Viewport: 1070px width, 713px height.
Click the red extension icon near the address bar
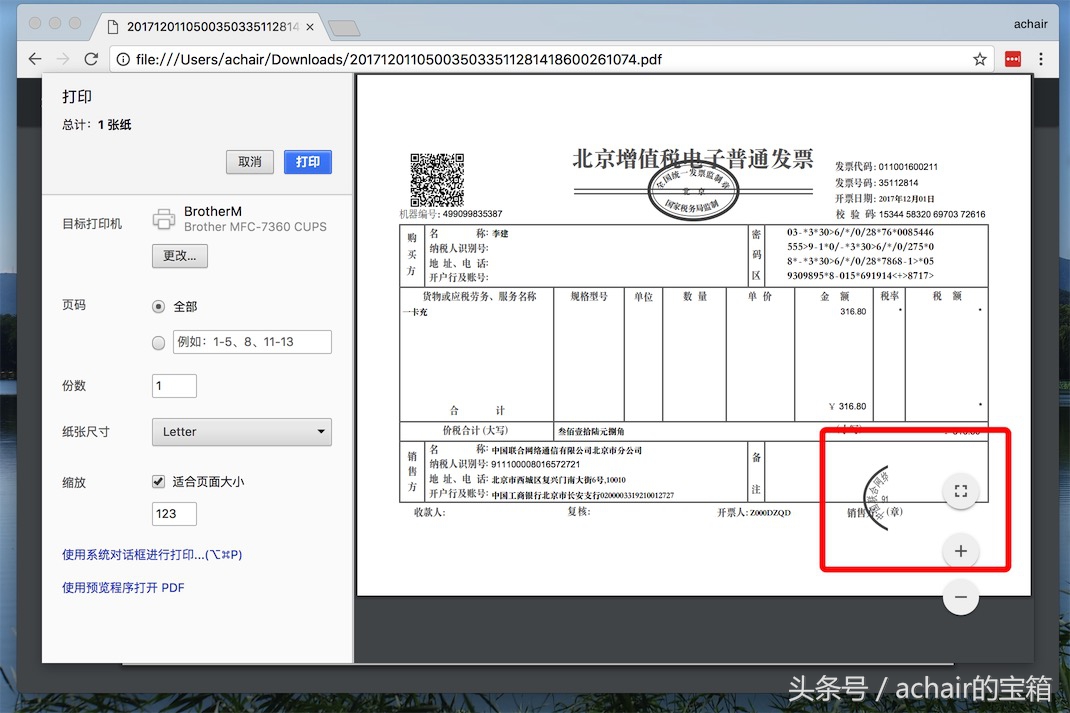(1012, 59)
